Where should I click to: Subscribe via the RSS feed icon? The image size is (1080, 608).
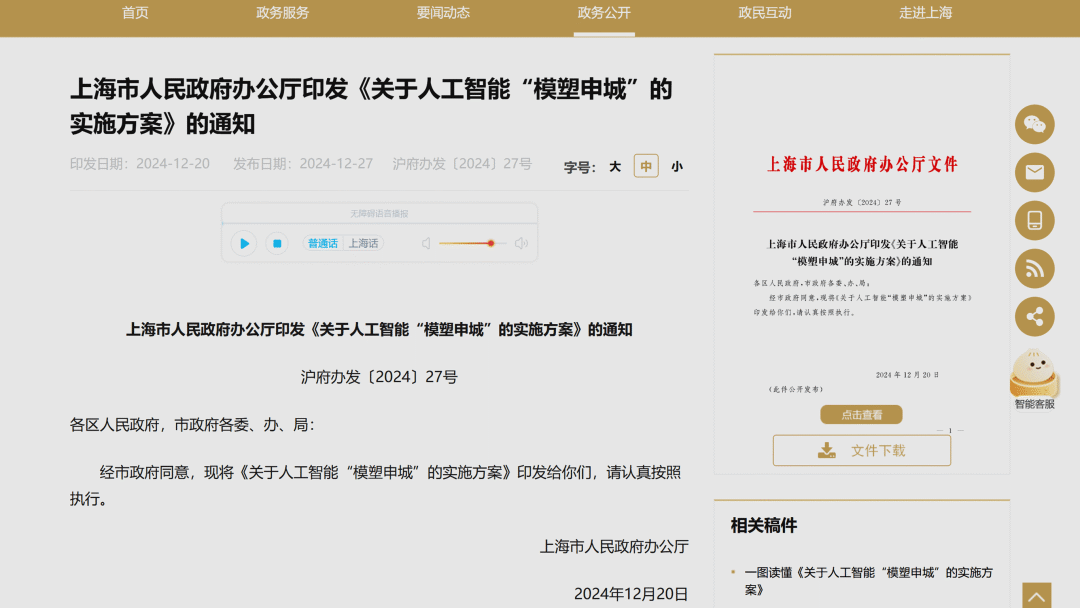click(1035, 269)
